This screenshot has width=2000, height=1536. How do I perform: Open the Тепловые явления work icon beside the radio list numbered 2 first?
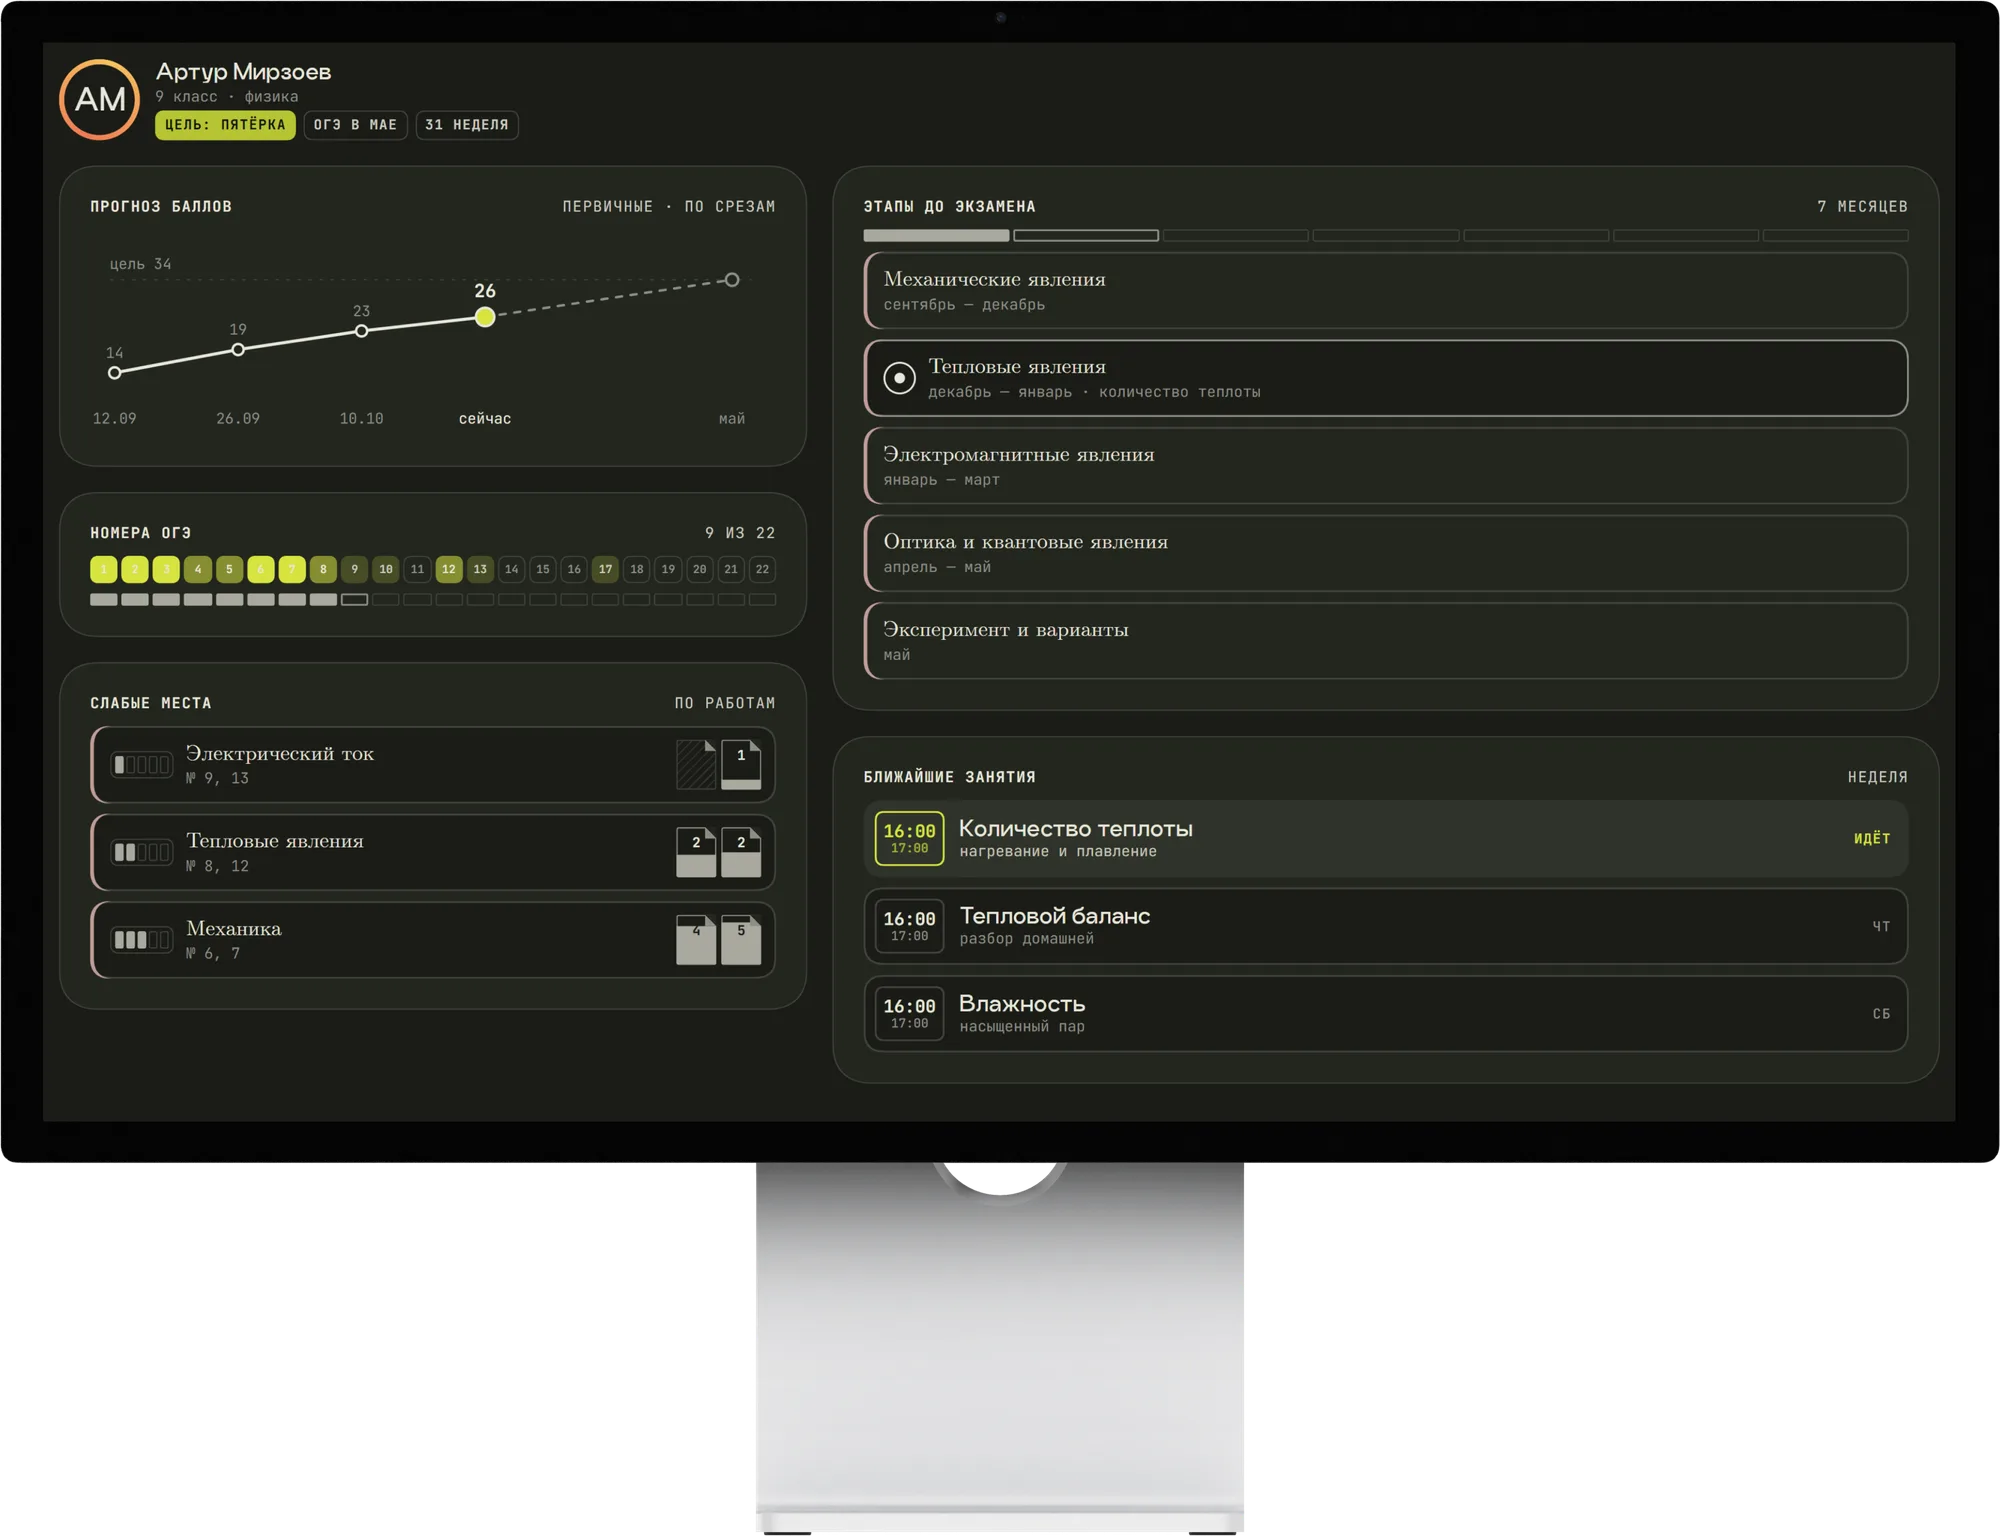click(x=696, y=852)
